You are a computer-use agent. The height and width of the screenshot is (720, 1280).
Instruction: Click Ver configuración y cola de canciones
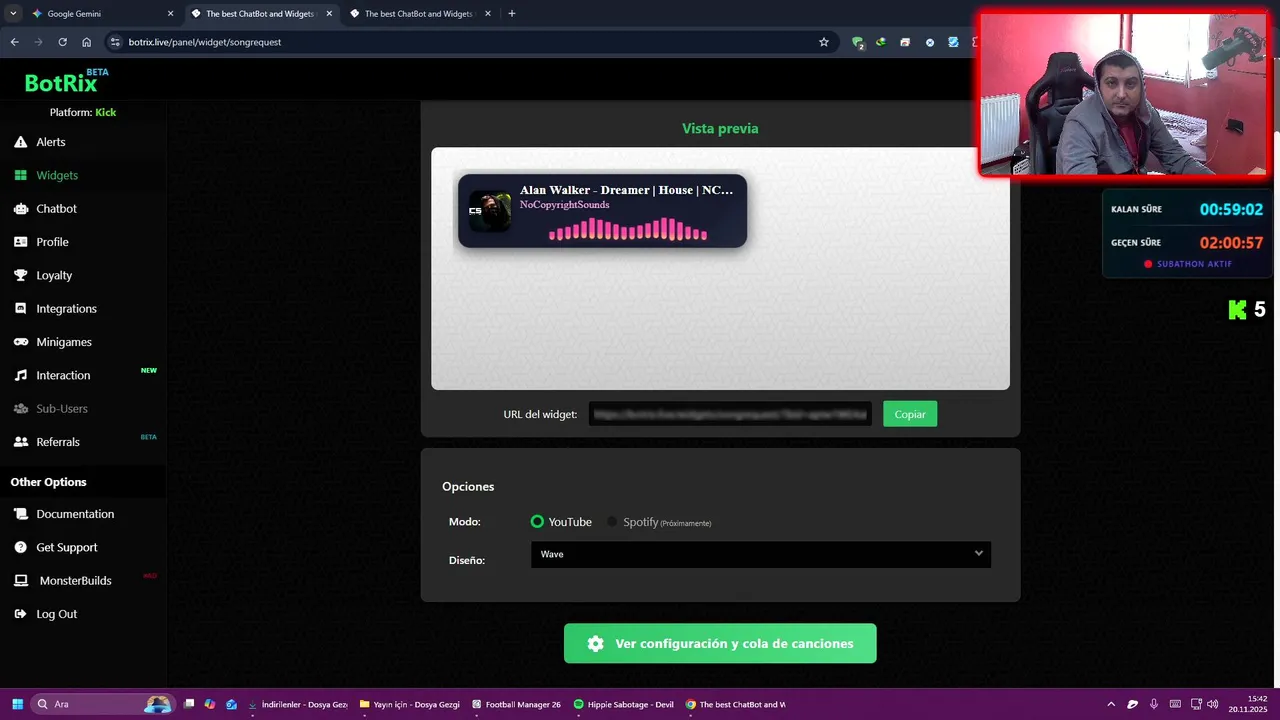coord(720,644)
